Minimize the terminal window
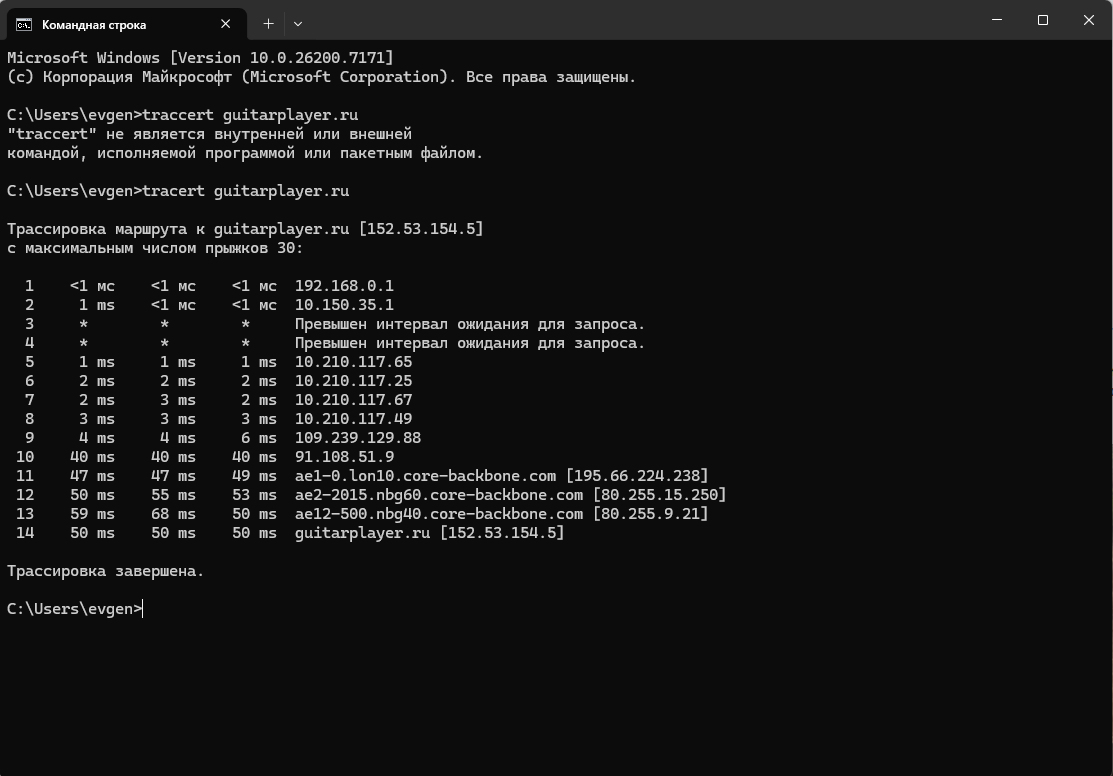 point(997,20)
